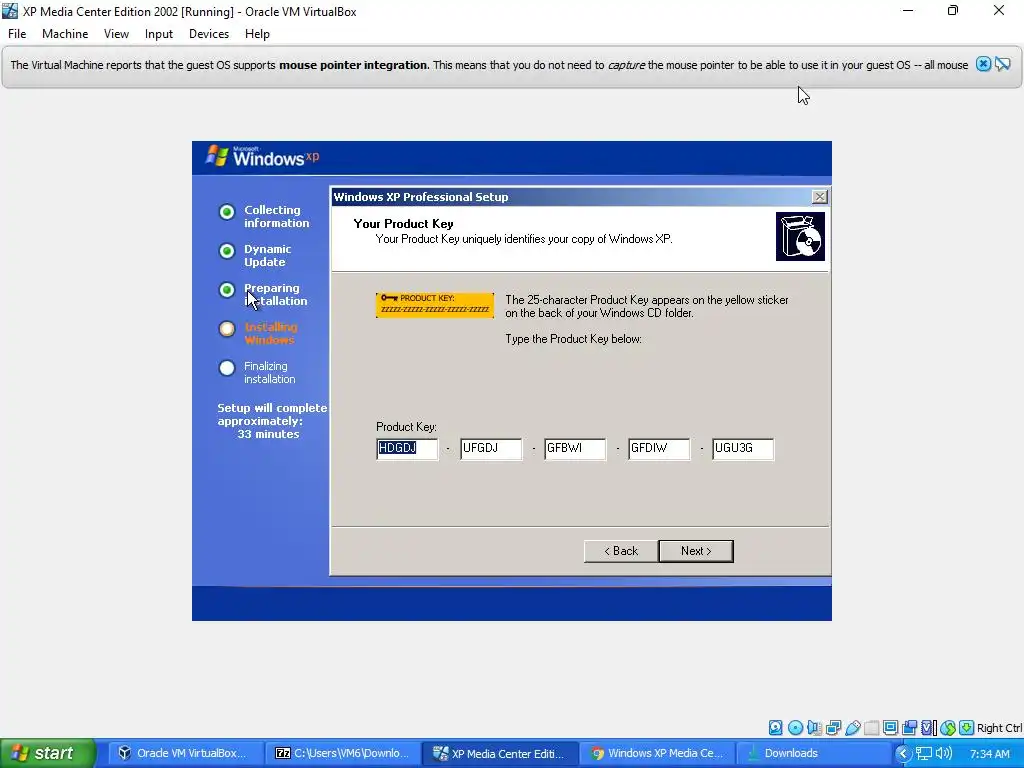Click the fifth product key field UGU3G
Viewport: 1024px width, 768px height.
point(743,449)
